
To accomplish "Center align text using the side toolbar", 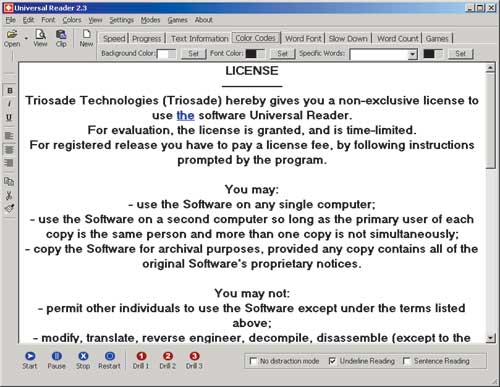I will (9, 149).
